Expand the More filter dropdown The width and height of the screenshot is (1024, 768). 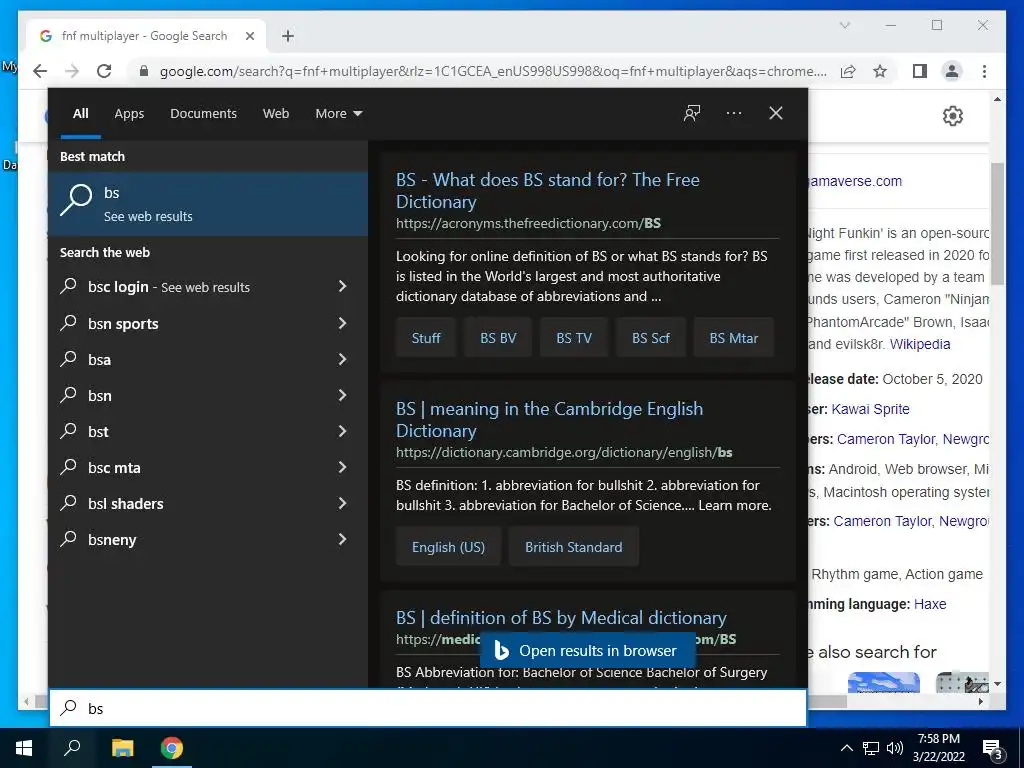(338, 114)
